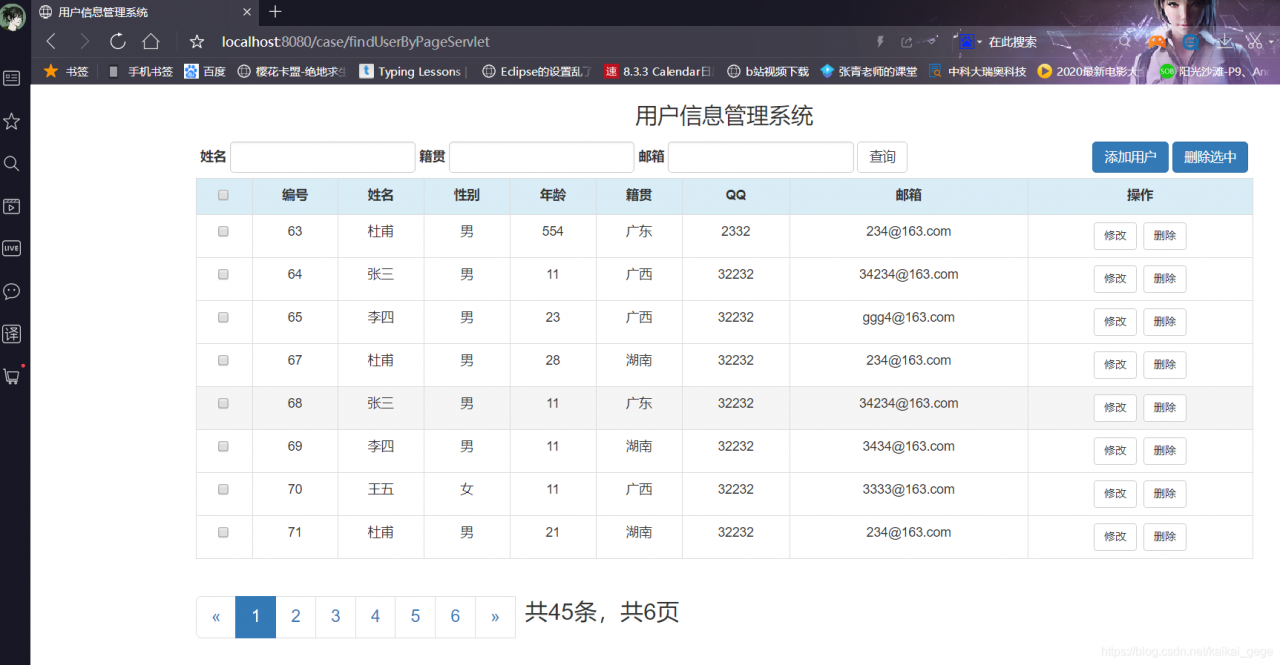Open the 百度 bookmark

click(x=205, y=71)
